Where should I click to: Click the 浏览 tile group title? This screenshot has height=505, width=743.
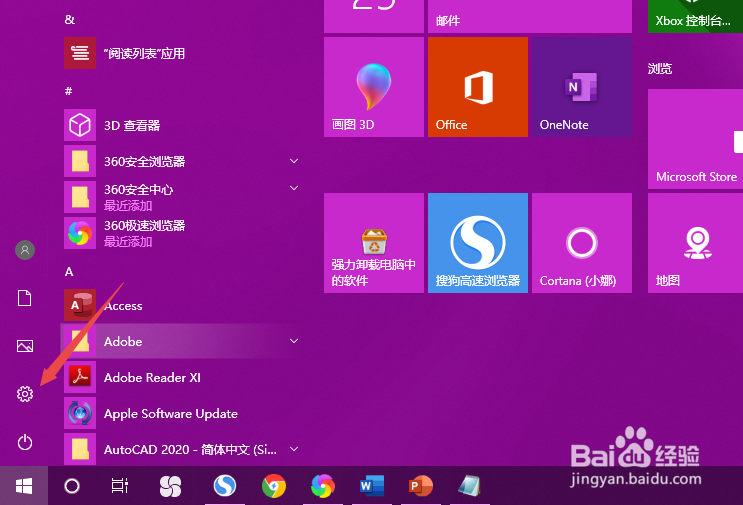(660, 69)
